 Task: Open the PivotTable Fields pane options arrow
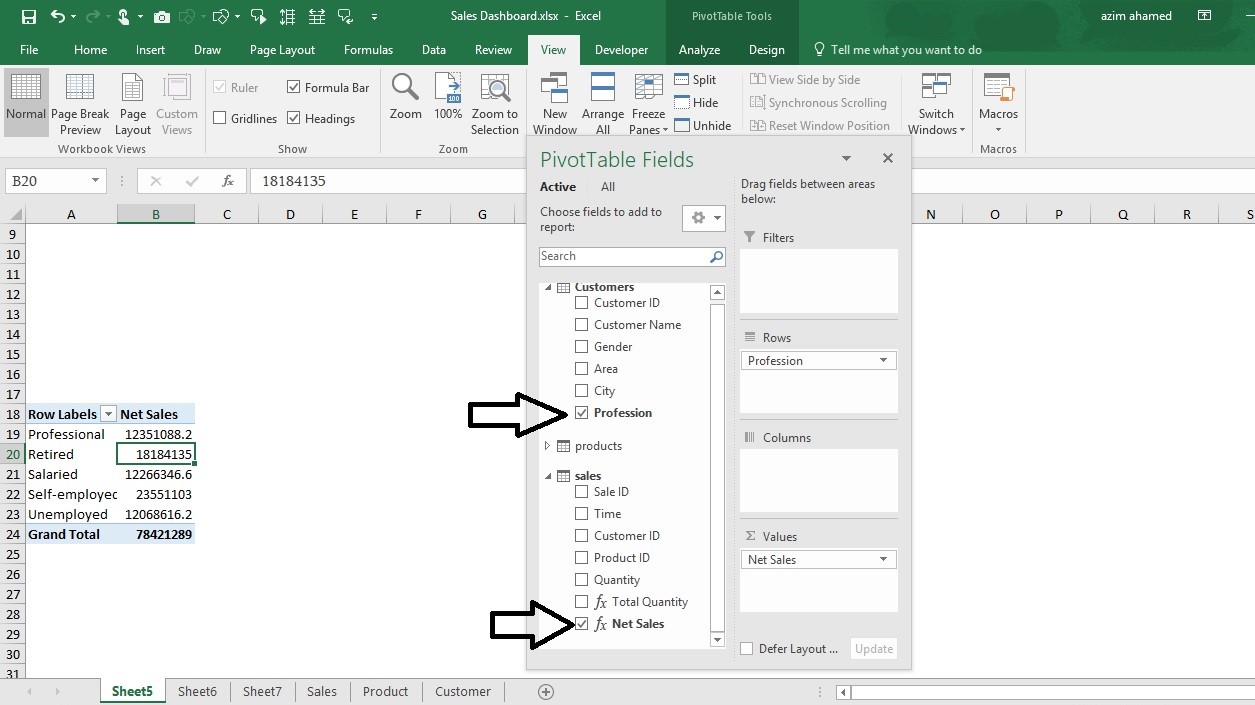click(x=846, y=158)
